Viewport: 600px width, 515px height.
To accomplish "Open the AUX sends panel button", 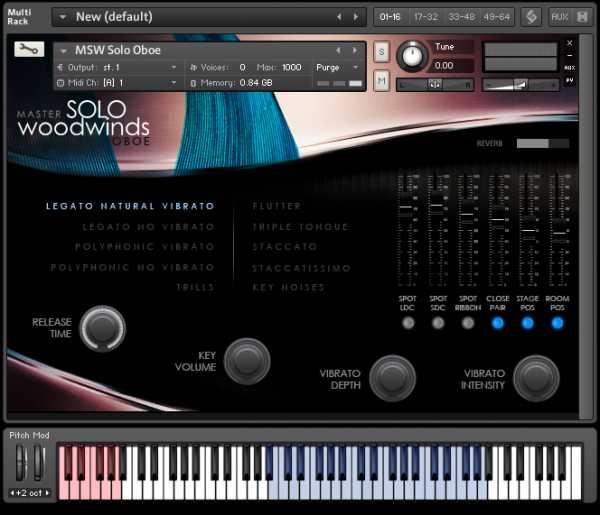I will pyautogui.click(x=560, y=17).
